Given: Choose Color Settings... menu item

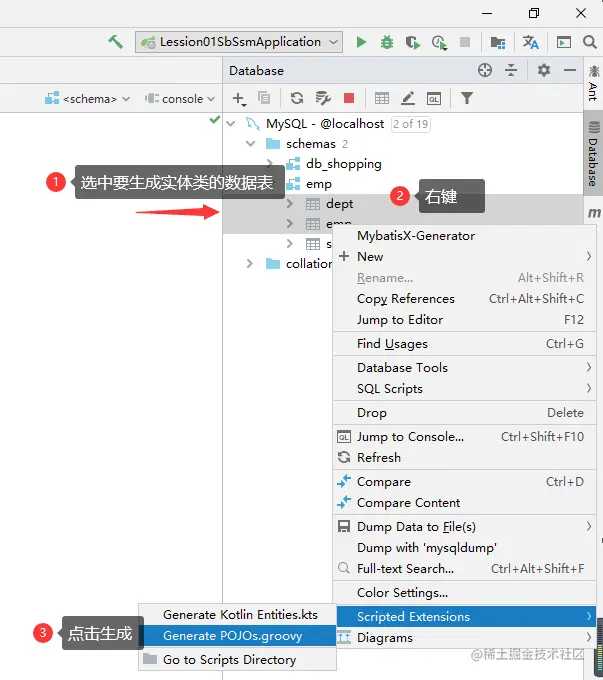Looking at the screenshot, I should point(464,593).
